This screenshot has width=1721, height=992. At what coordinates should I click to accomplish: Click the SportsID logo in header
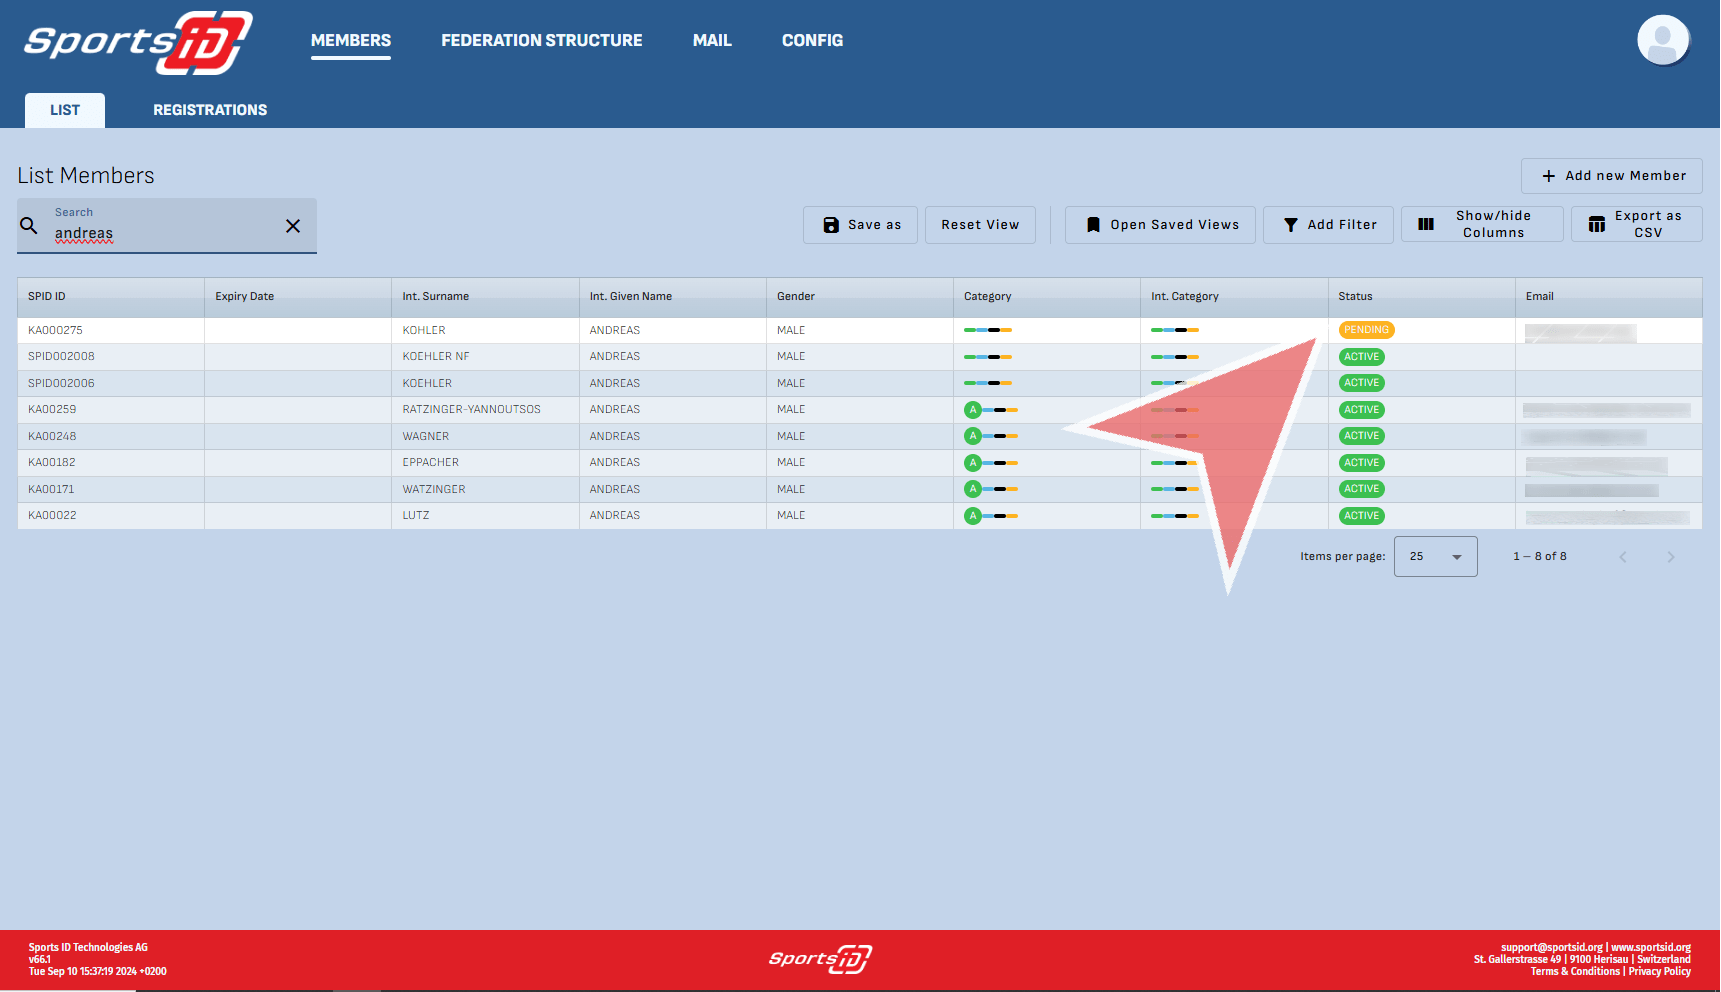tap(138, 42)
